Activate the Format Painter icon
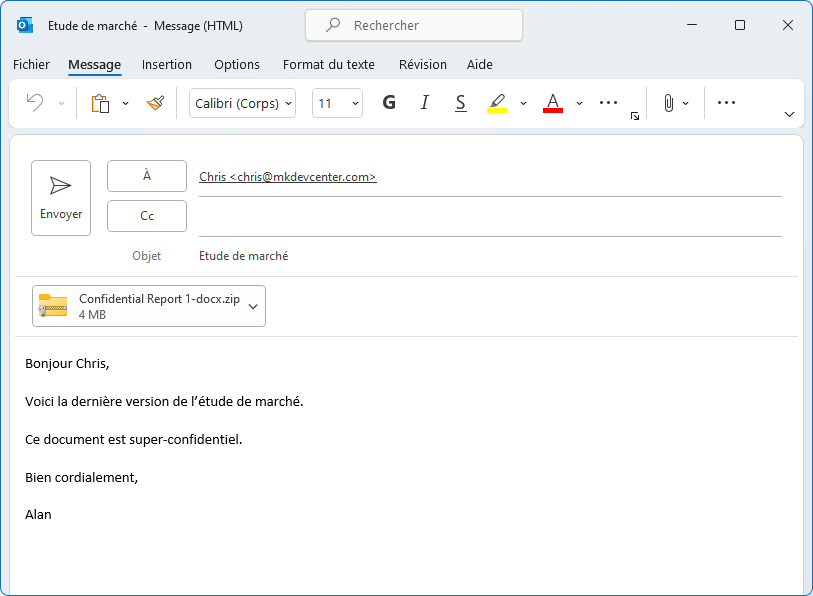Viewport: 813px width, 596px height. (156, 103)
